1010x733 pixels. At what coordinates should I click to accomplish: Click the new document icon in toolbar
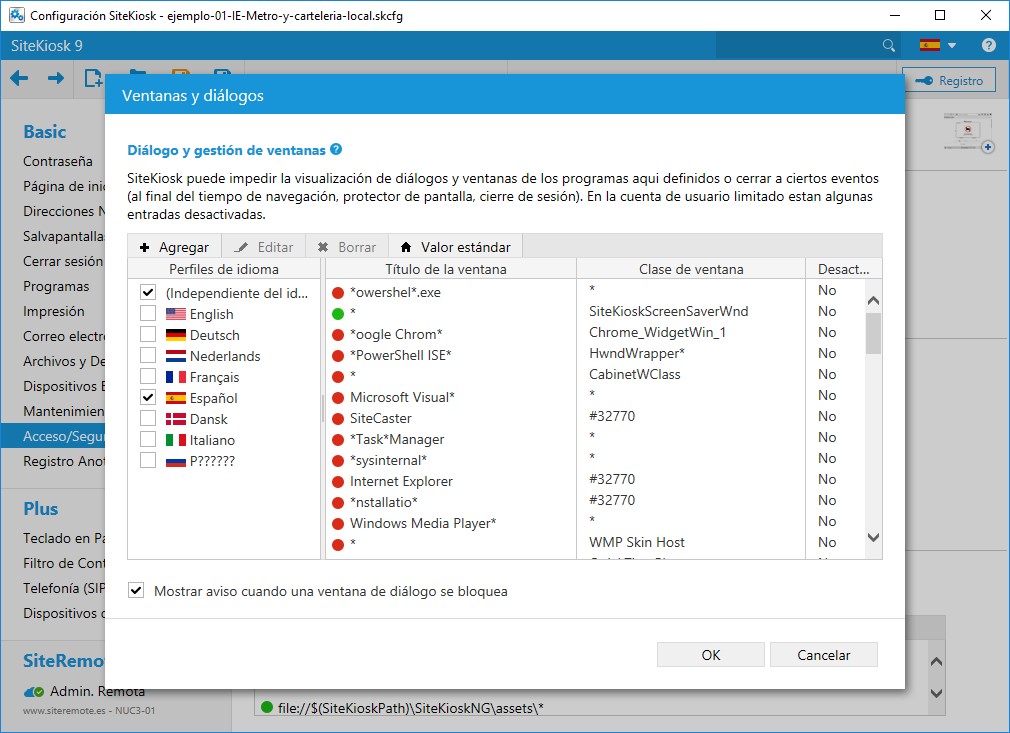[x=94, y=79]
